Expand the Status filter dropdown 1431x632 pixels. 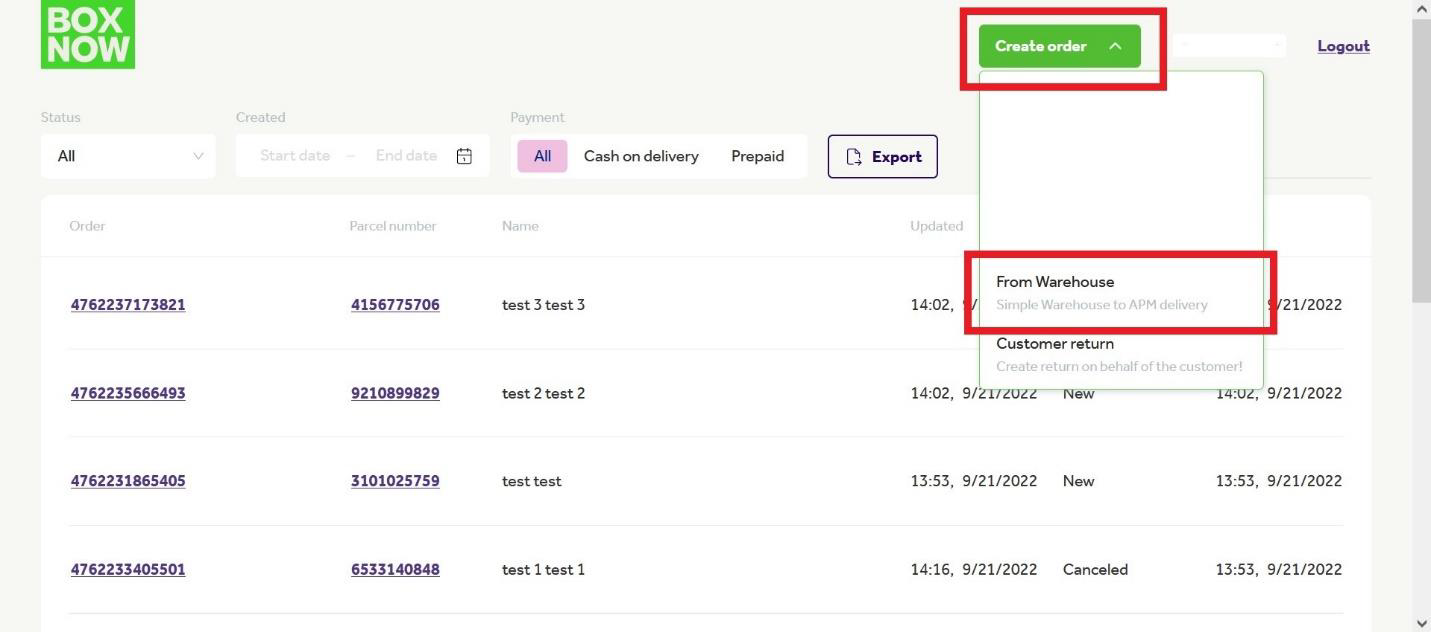point(128,156)
